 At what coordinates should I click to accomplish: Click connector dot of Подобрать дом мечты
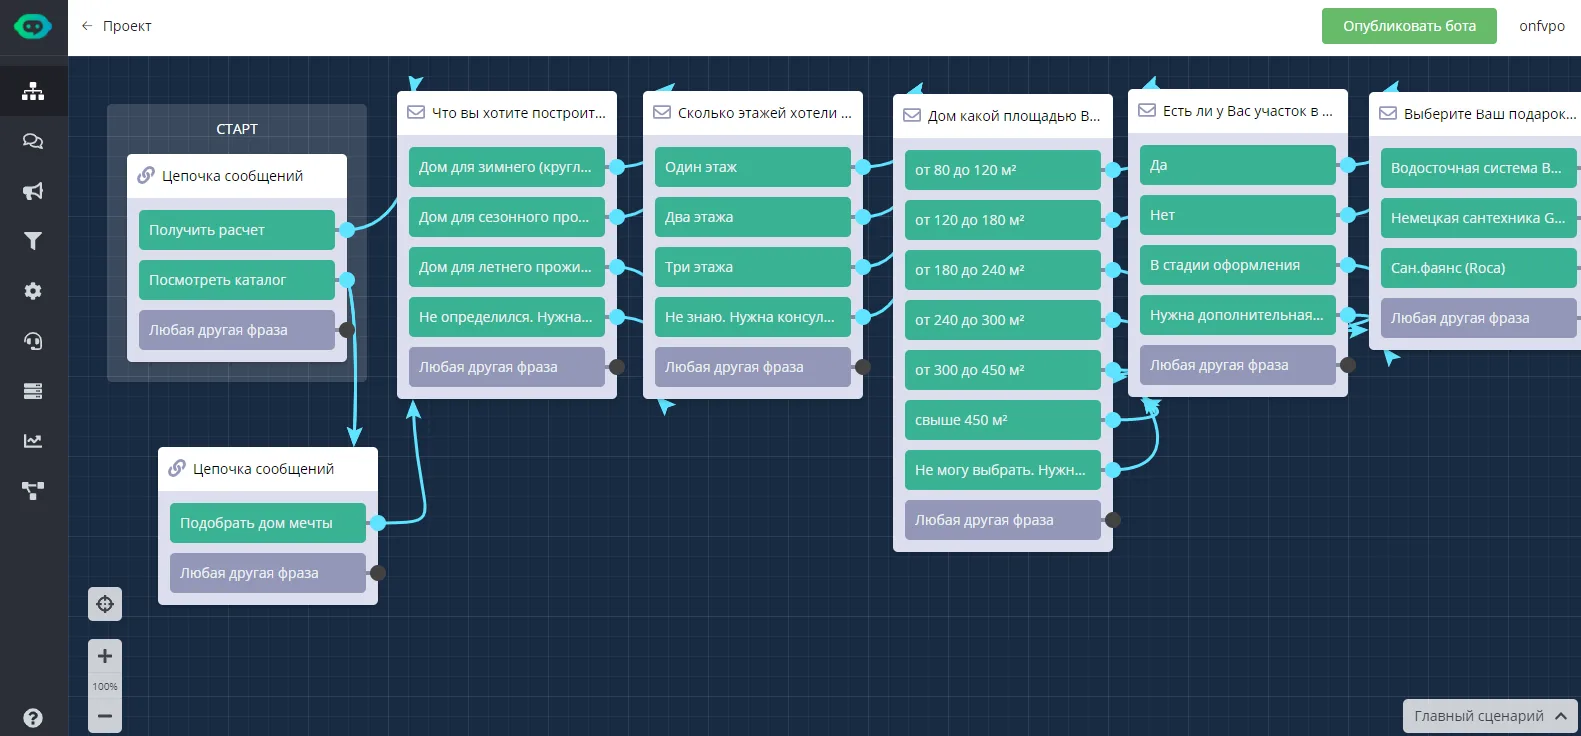pos(378,523)
